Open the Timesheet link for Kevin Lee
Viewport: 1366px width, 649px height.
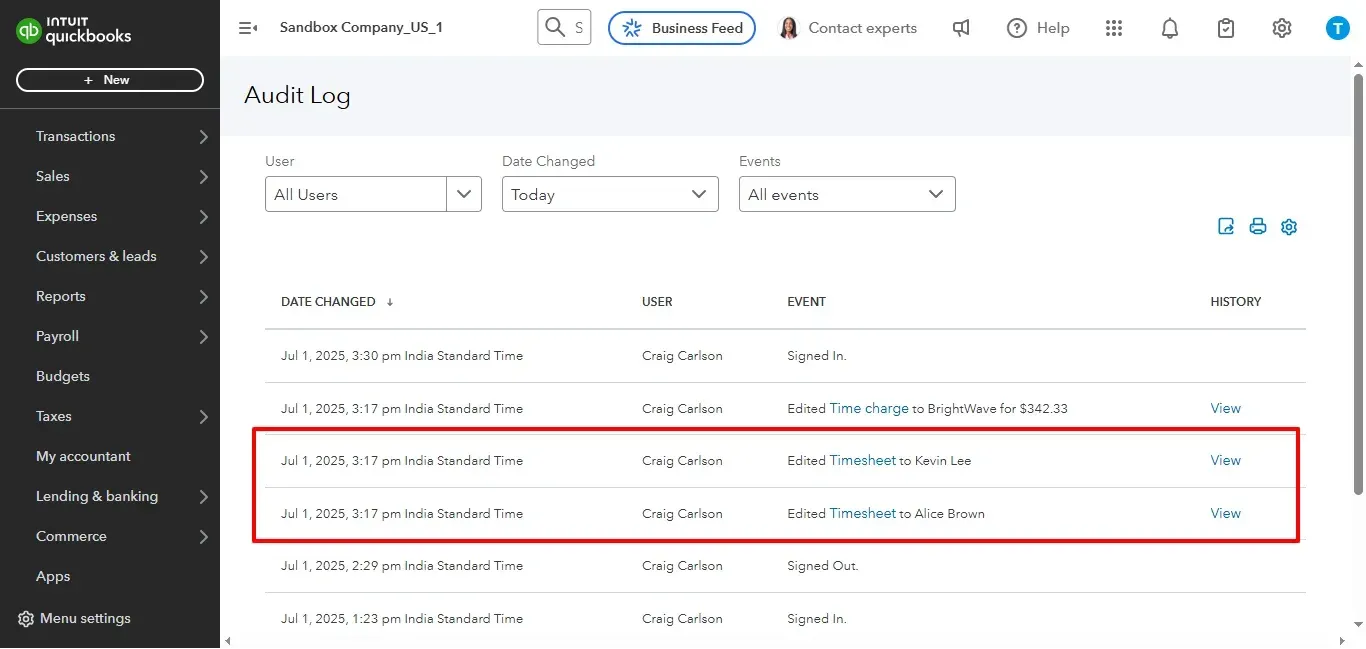[863, 460]
